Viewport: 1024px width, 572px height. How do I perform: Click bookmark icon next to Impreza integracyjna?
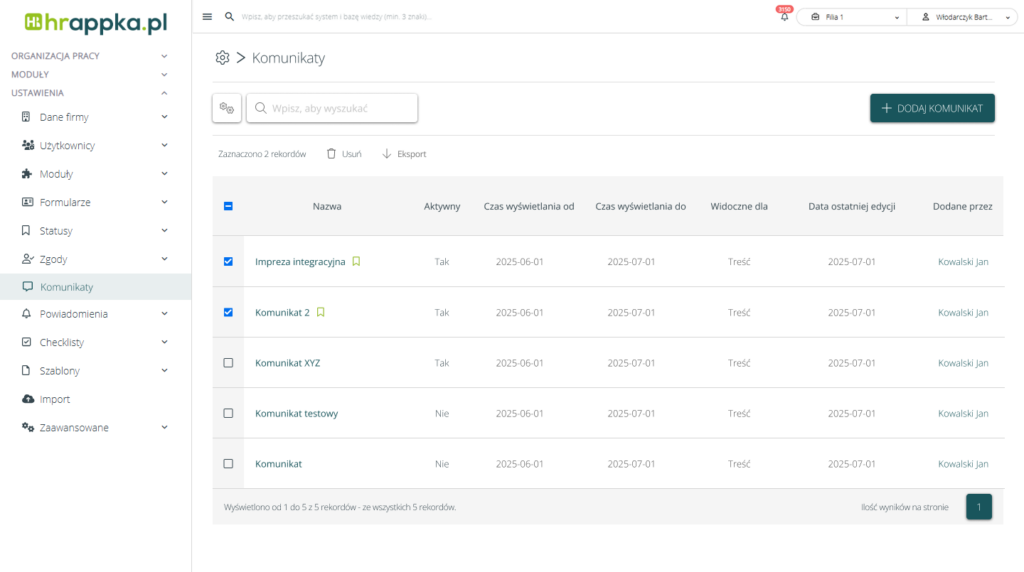[356, 262]
